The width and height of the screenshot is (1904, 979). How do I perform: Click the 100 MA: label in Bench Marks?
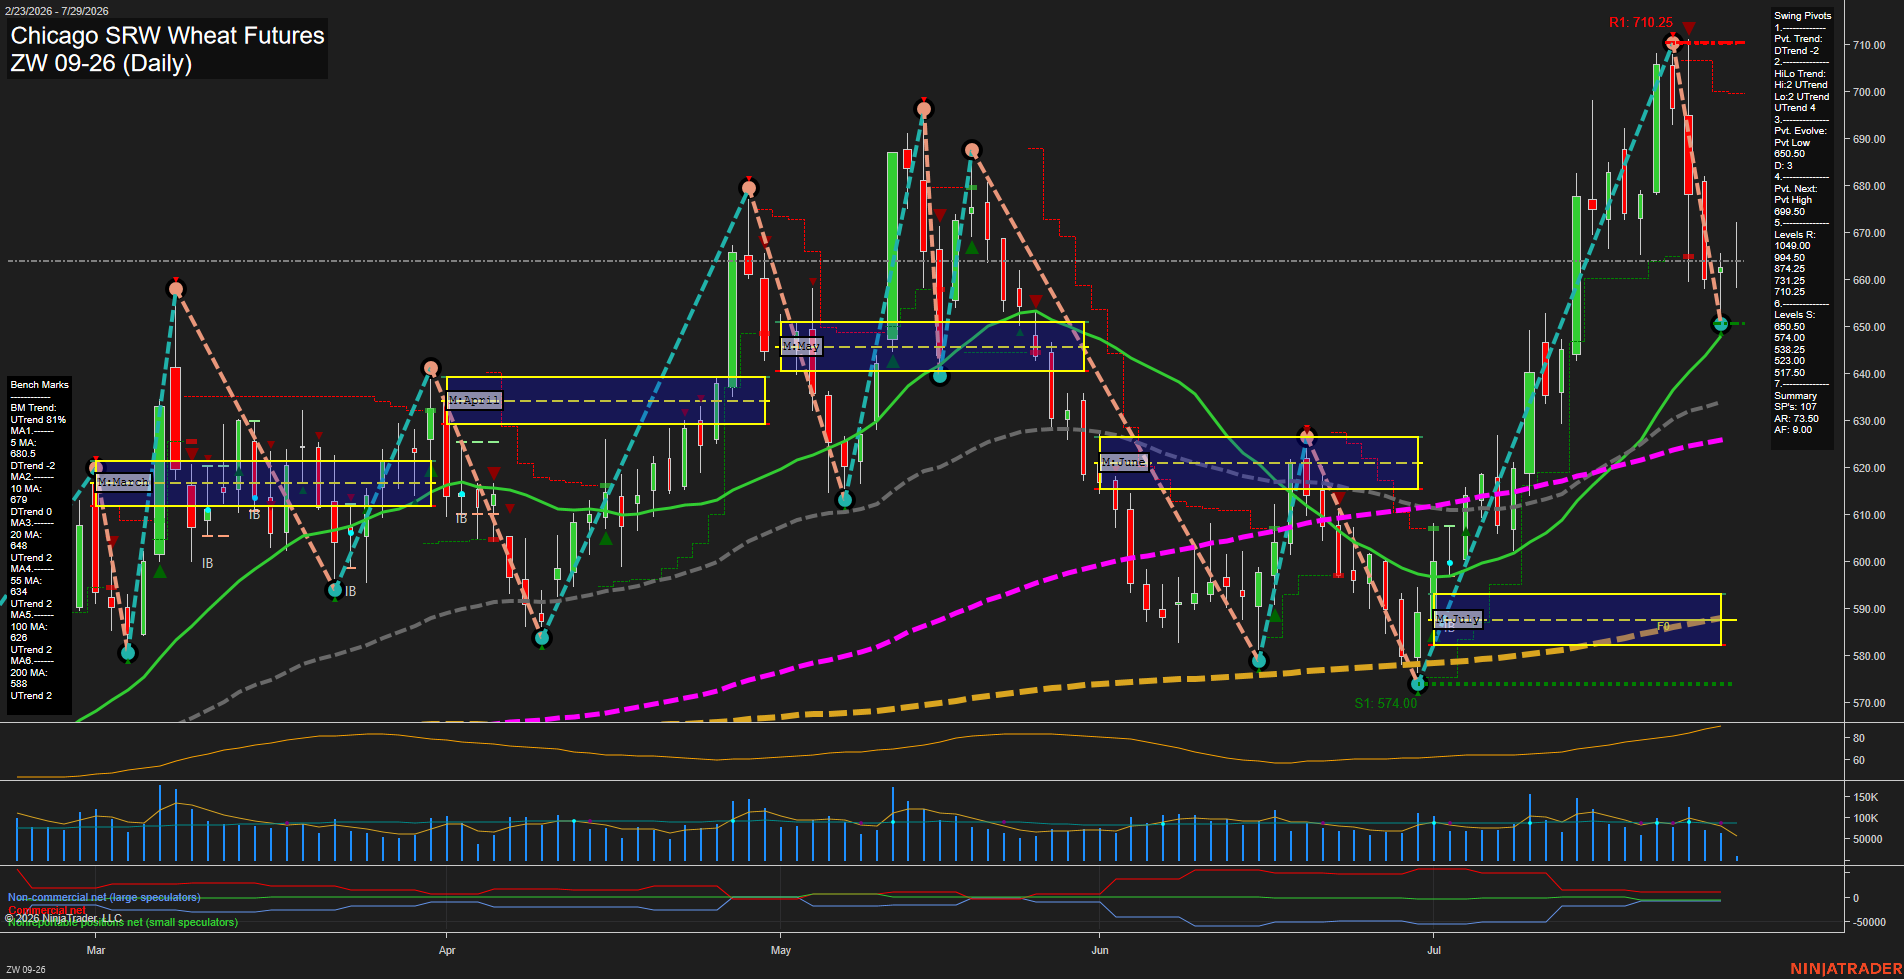[x=29, y=627]
